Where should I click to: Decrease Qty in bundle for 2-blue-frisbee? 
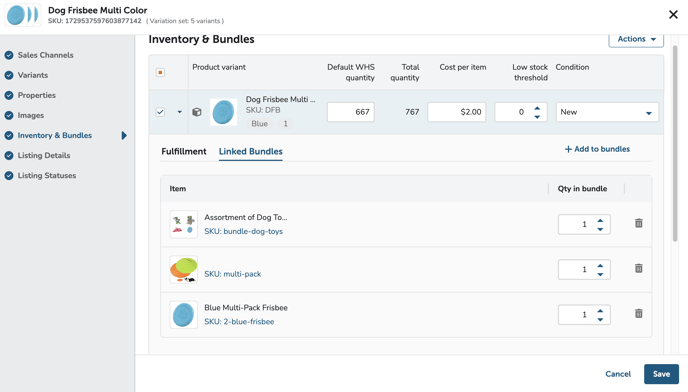click(600, 320)
